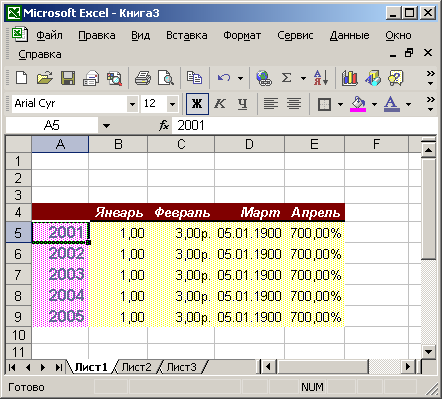Open file using the folder icon
Viewport: 442px width, 399px height.
click(x=45, y=78)
